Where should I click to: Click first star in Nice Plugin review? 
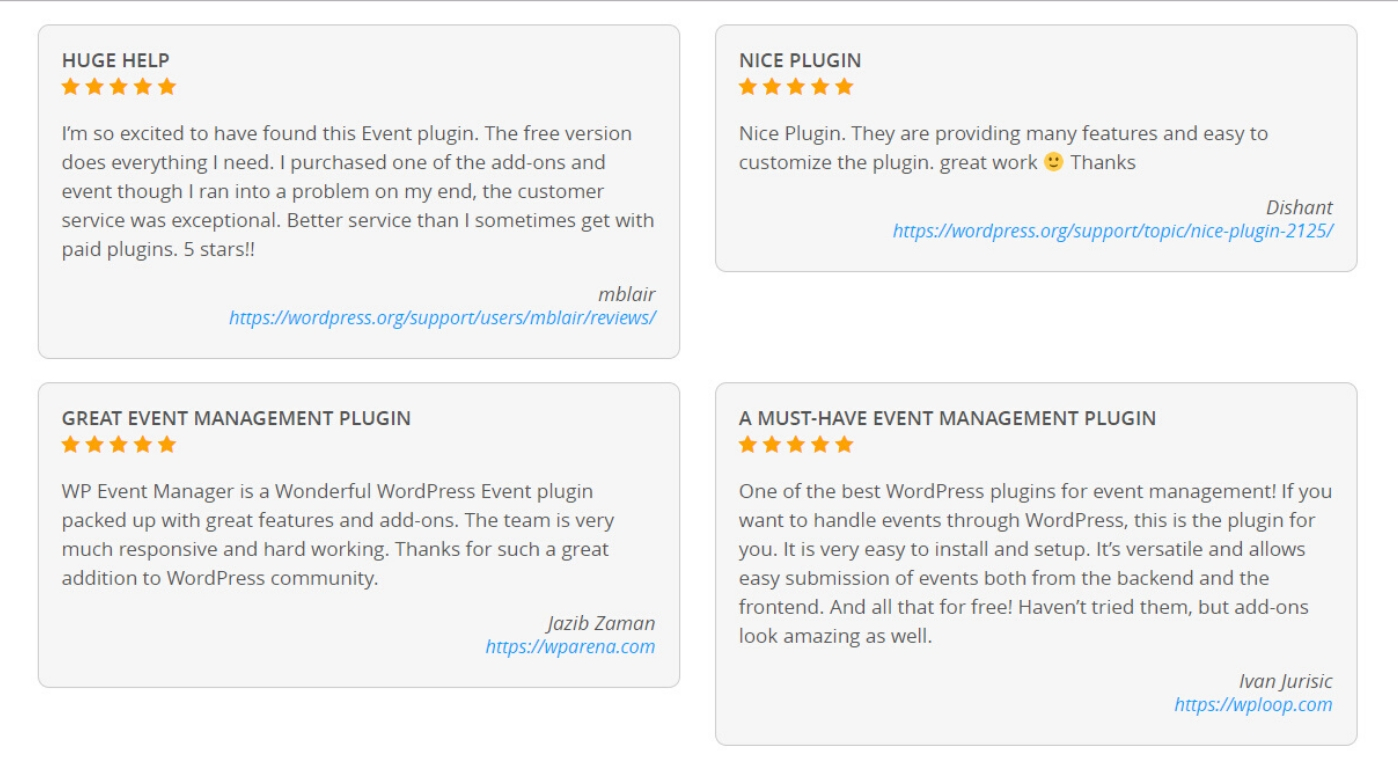(x=748, y=87)
